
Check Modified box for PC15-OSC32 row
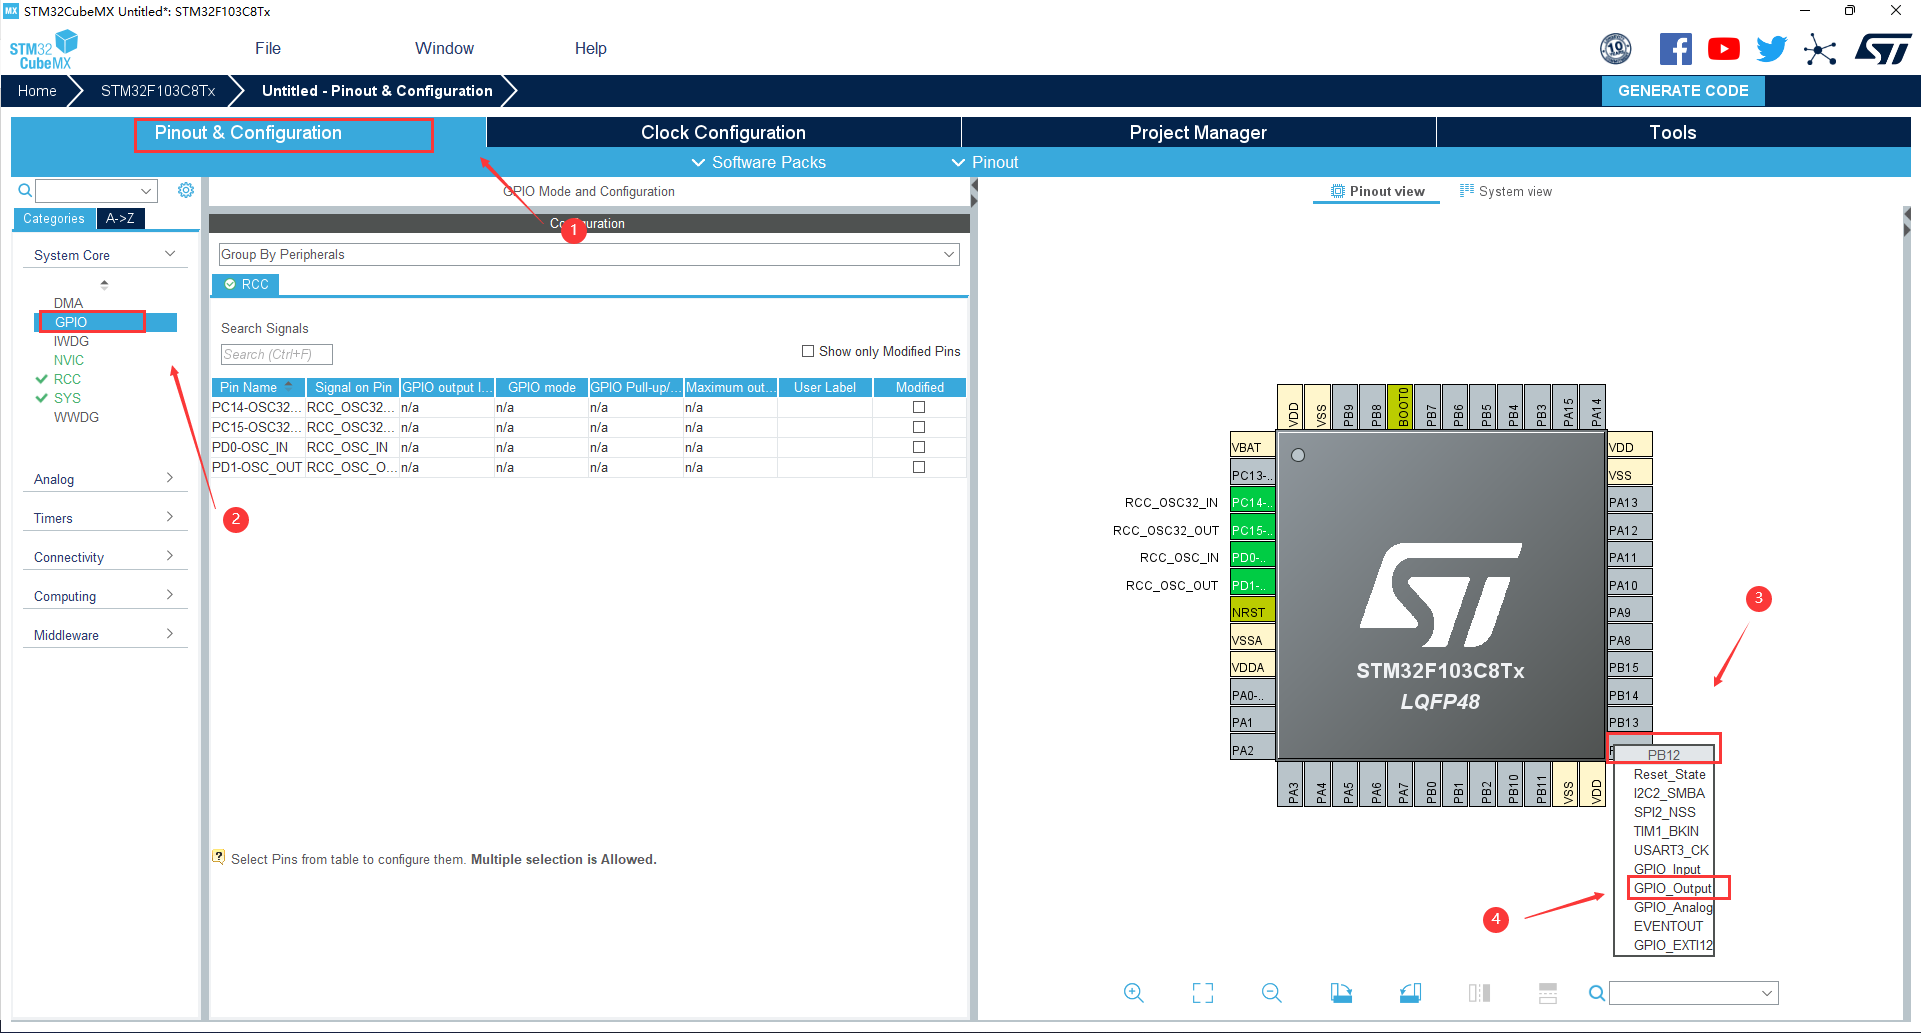pos(919,427)
